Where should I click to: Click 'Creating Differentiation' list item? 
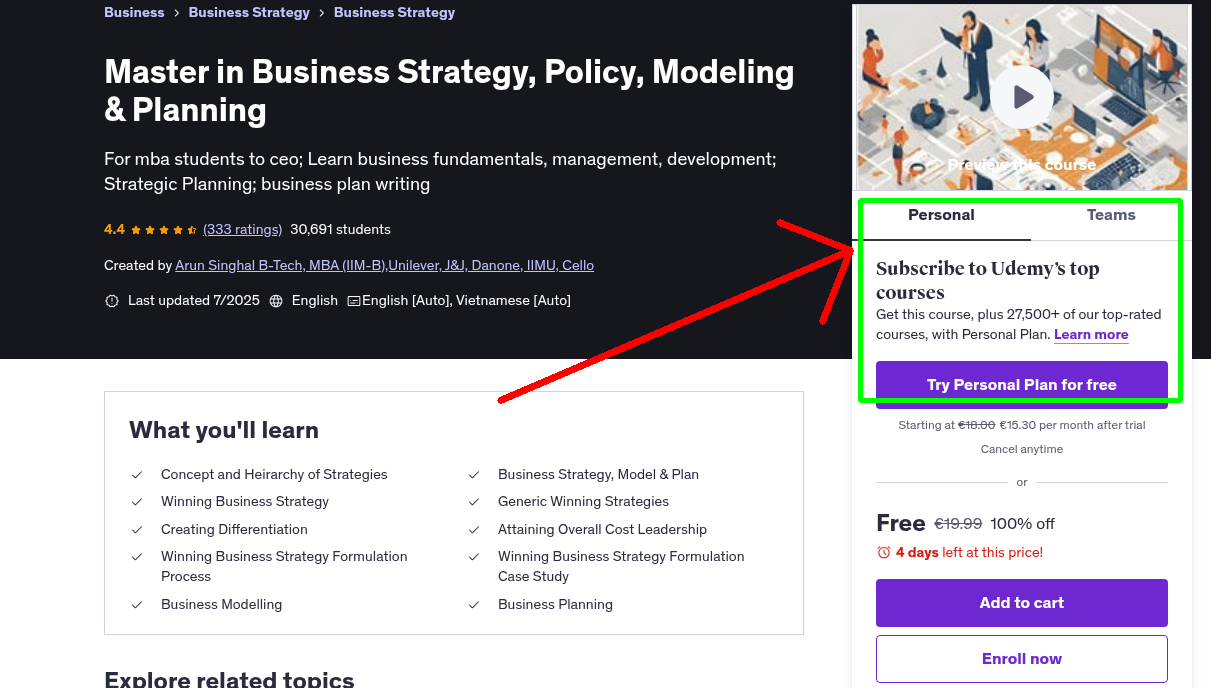(234, 529)
